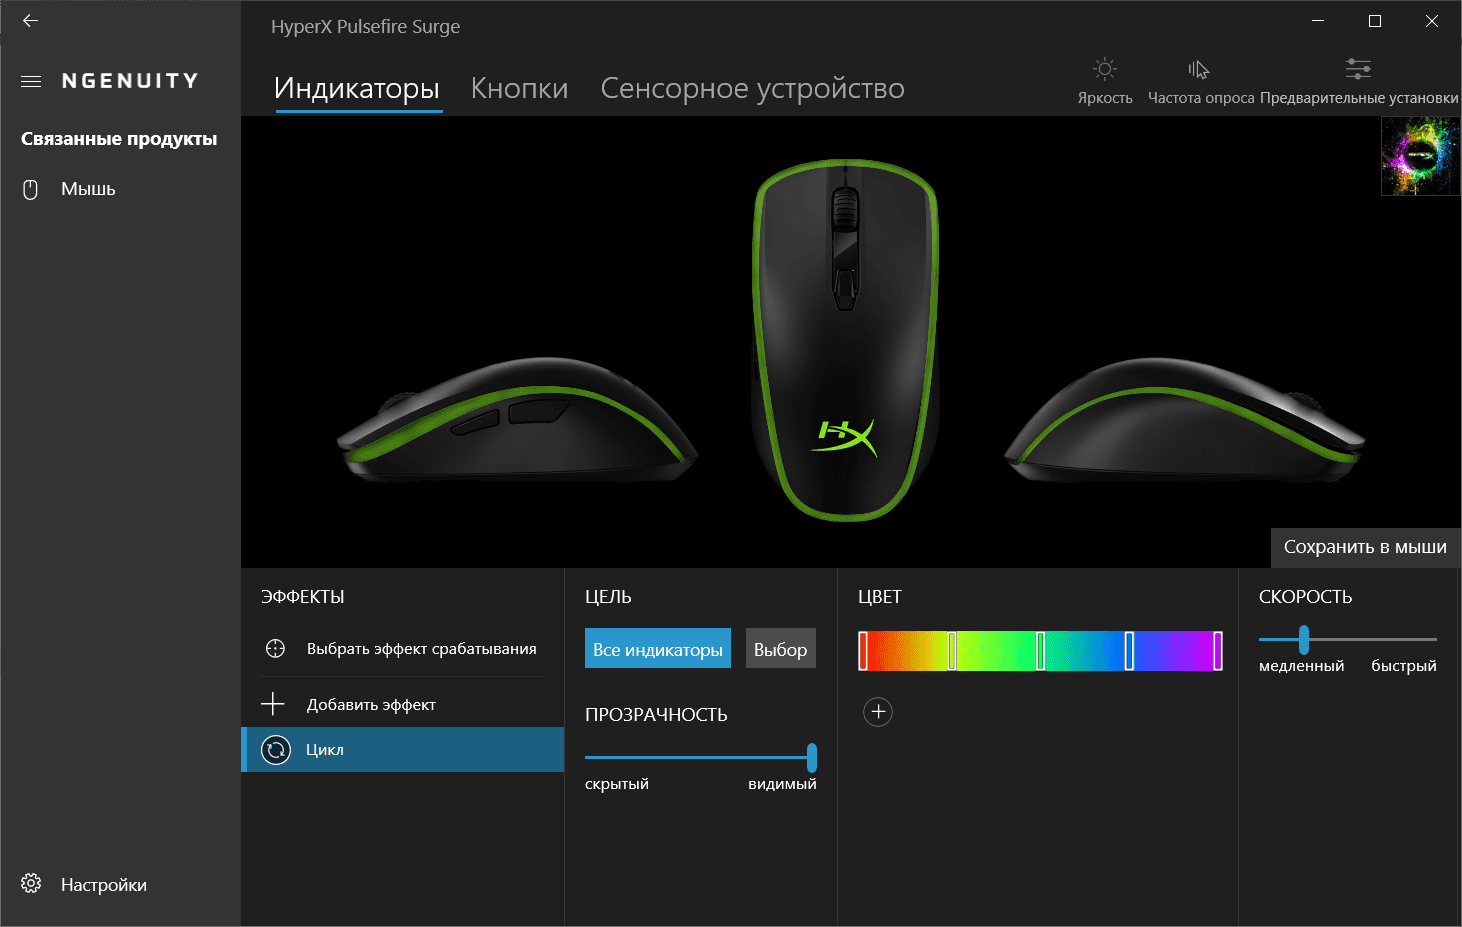Toggle the NGENUITY hamburger menu
Viewport: 1462px width, 927px height.
[x=31, y=81]
